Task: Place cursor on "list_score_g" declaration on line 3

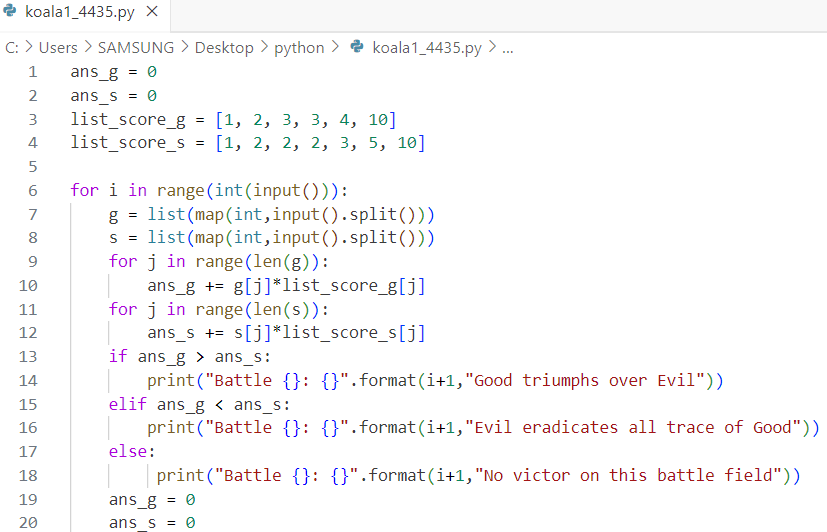Action: click(128, 120)
